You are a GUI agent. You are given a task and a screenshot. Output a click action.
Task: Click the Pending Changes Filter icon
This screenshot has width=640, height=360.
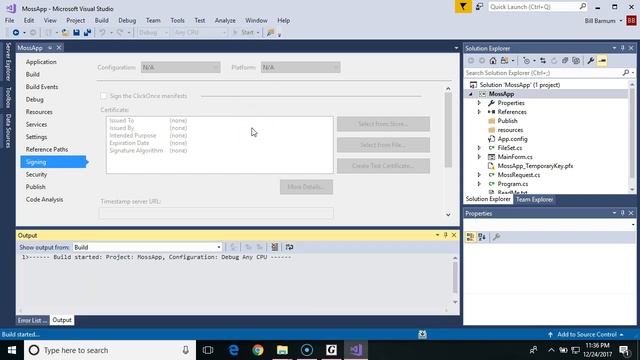[526, 61]
